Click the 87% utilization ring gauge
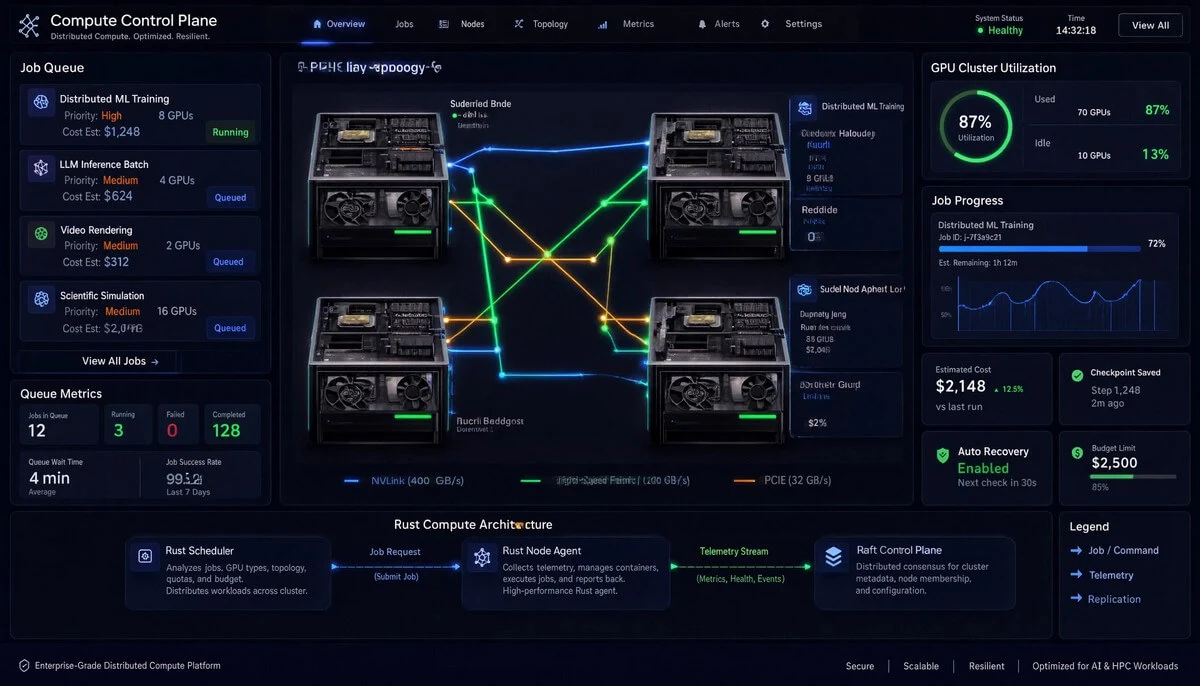 click(x=976, y=124)
